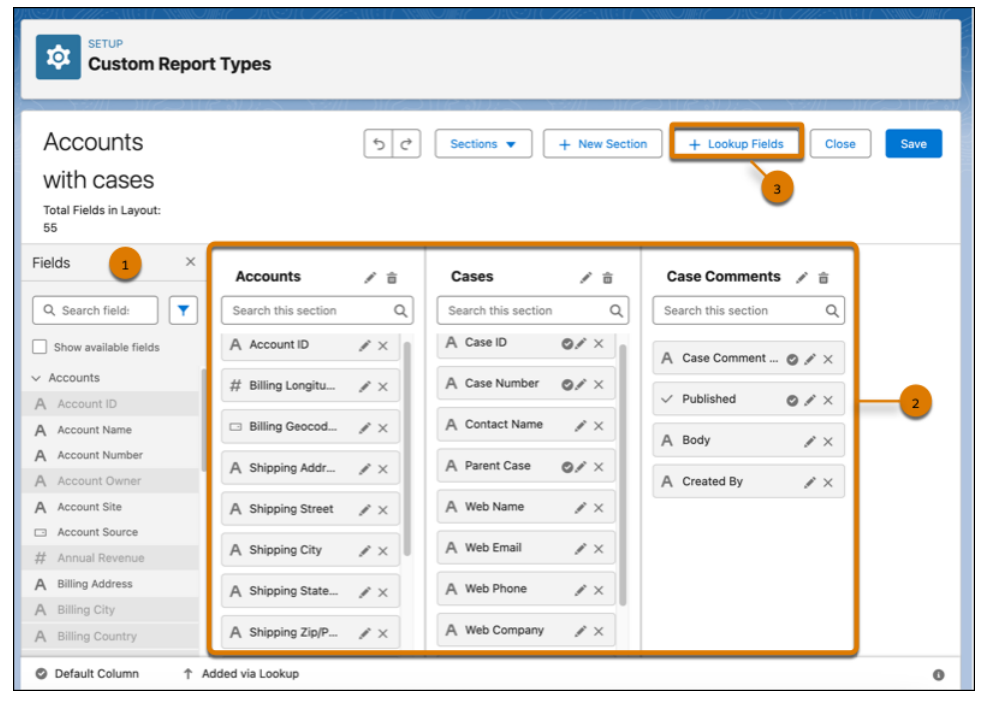Close the Fields panel
Image resolution: width=1000 pixels, height=709 pixels.
pyautogui.click(x=190, y=262)
